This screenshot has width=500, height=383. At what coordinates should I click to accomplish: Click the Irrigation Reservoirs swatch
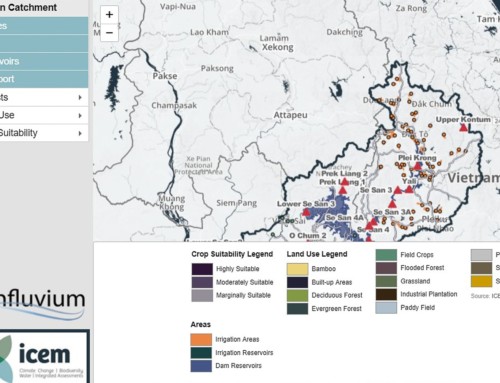[x=201, y=353]
